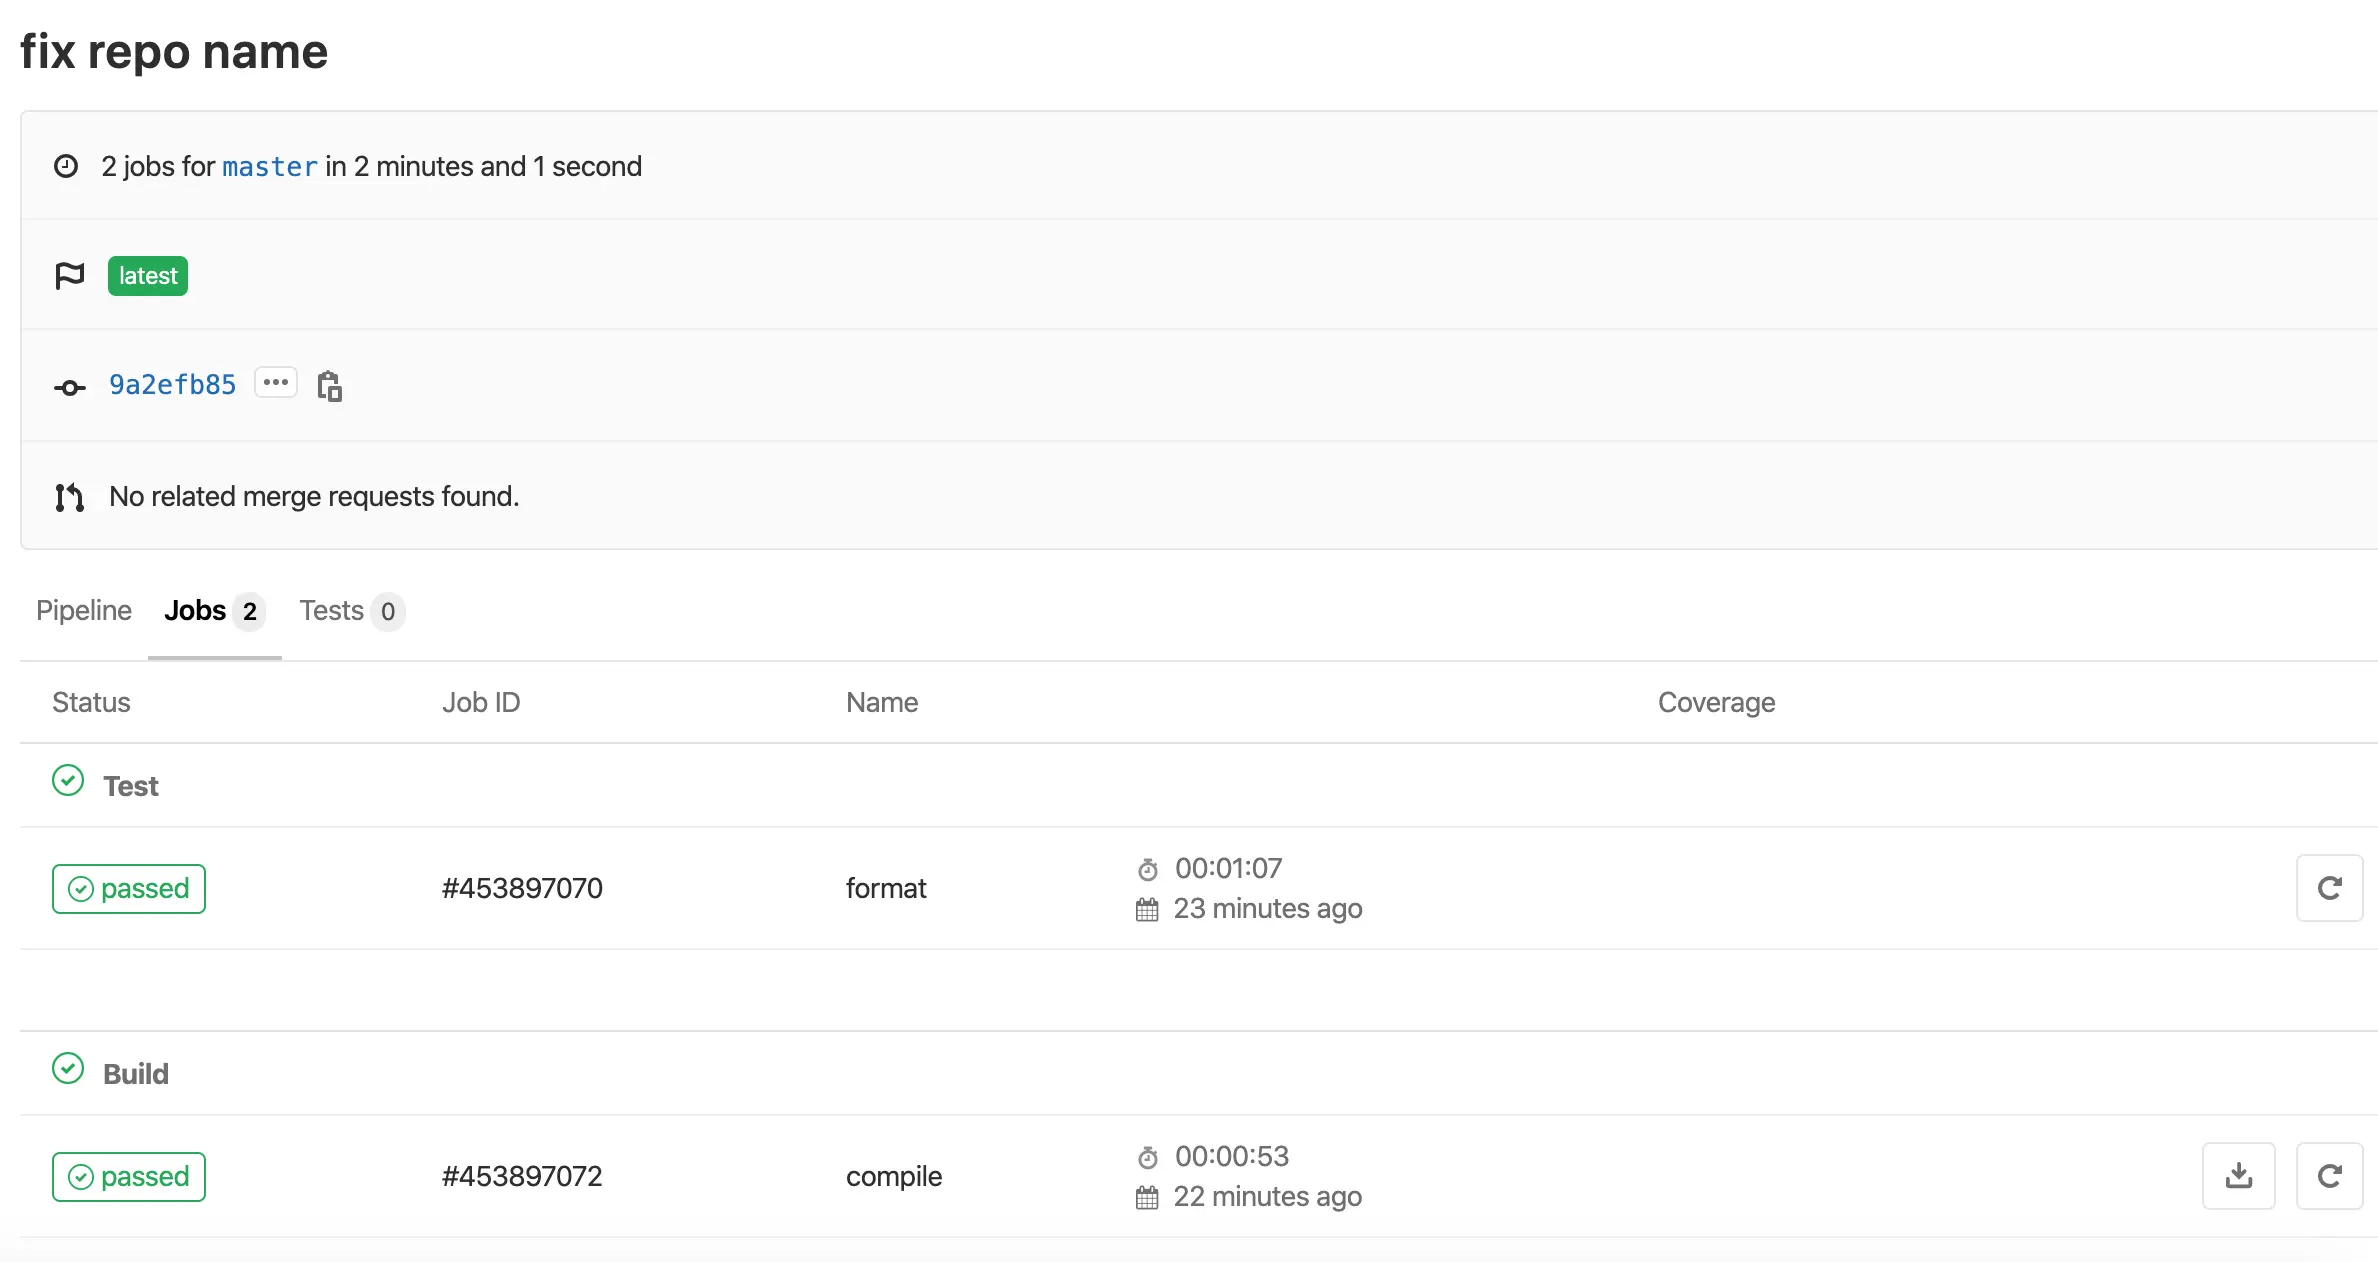Viewport: 2378px width, 1262px height.
Task: Copy commit SHA with clipboard icon
Action: [x=329, y=385]
